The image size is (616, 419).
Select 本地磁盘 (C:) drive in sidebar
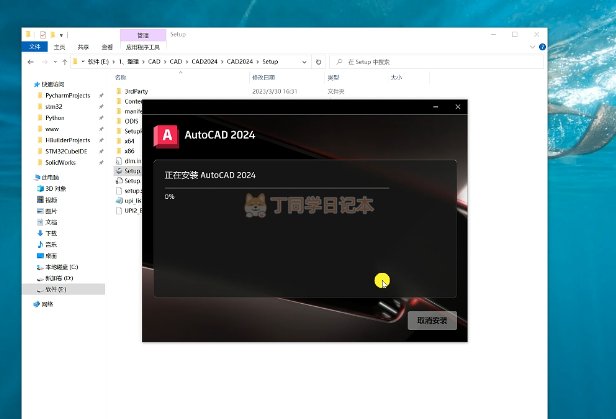[x=57, y=267]
